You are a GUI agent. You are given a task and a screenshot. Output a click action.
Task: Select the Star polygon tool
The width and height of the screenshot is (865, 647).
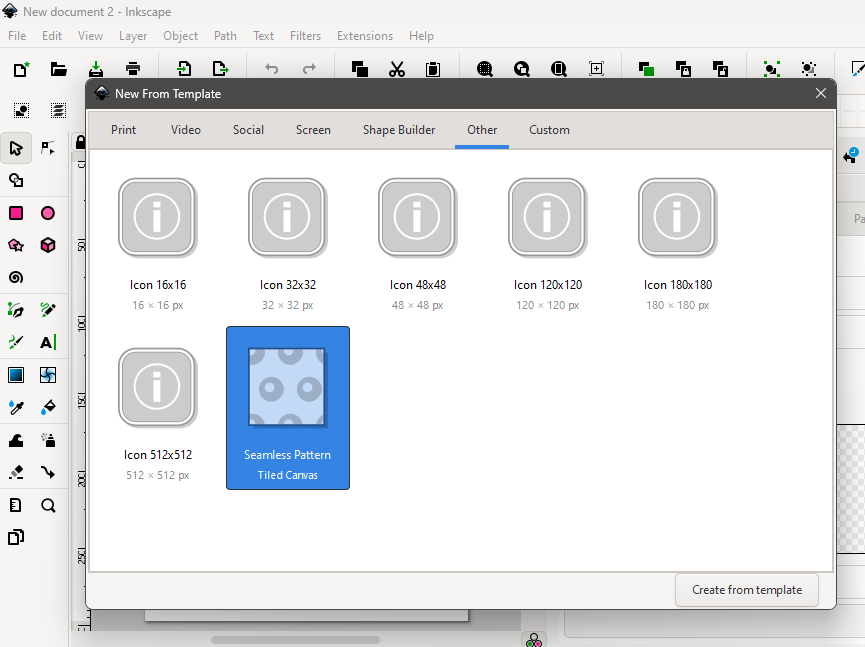16,245
